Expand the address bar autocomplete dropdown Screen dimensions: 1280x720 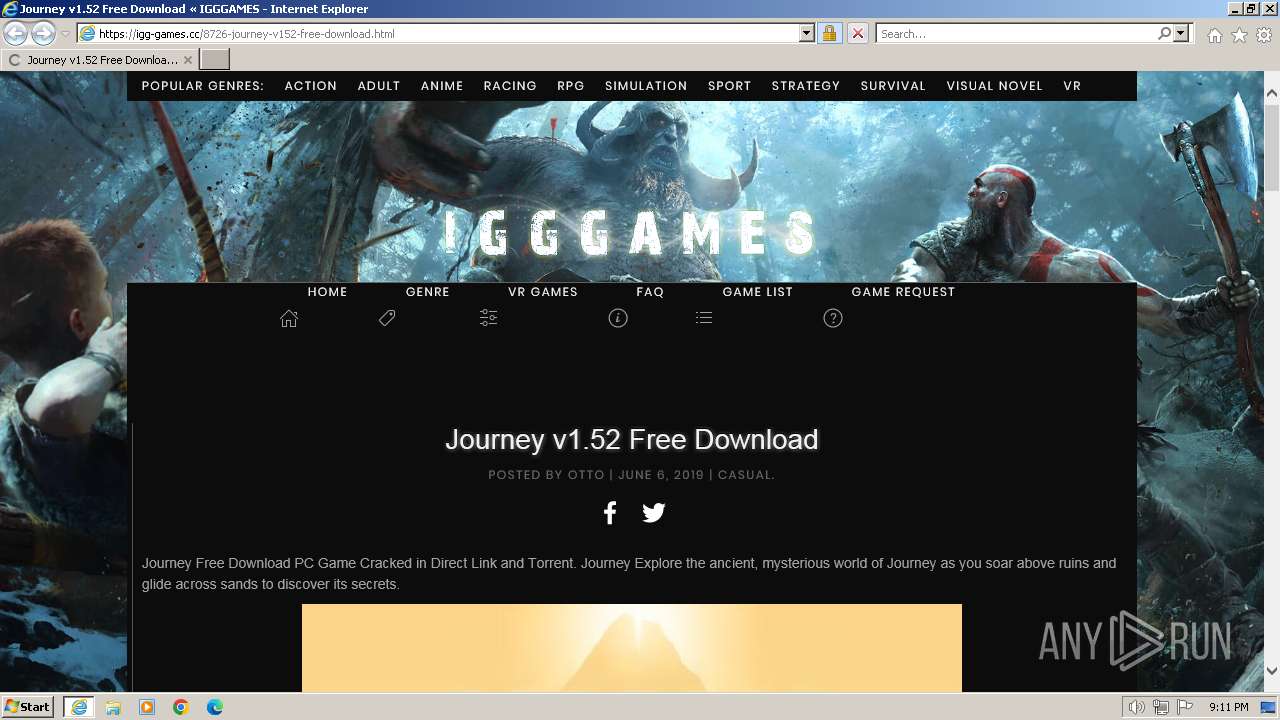[x=807, y=33]
